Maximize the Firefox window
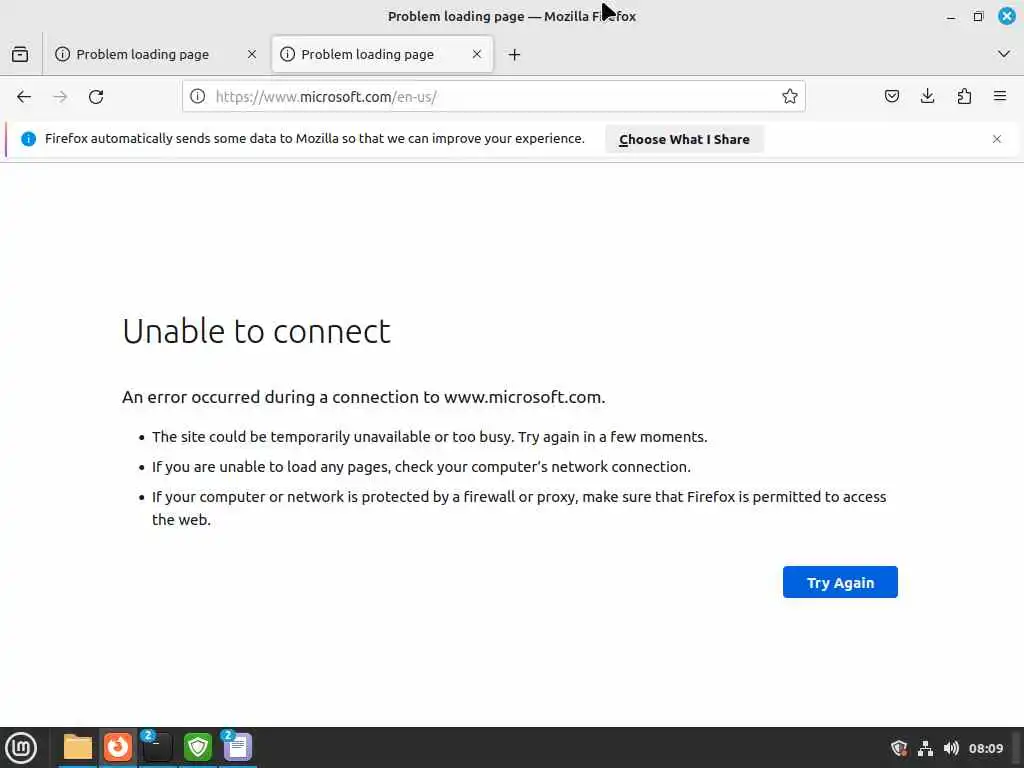Screen dimensions: 1024x768 coord(978,16)
